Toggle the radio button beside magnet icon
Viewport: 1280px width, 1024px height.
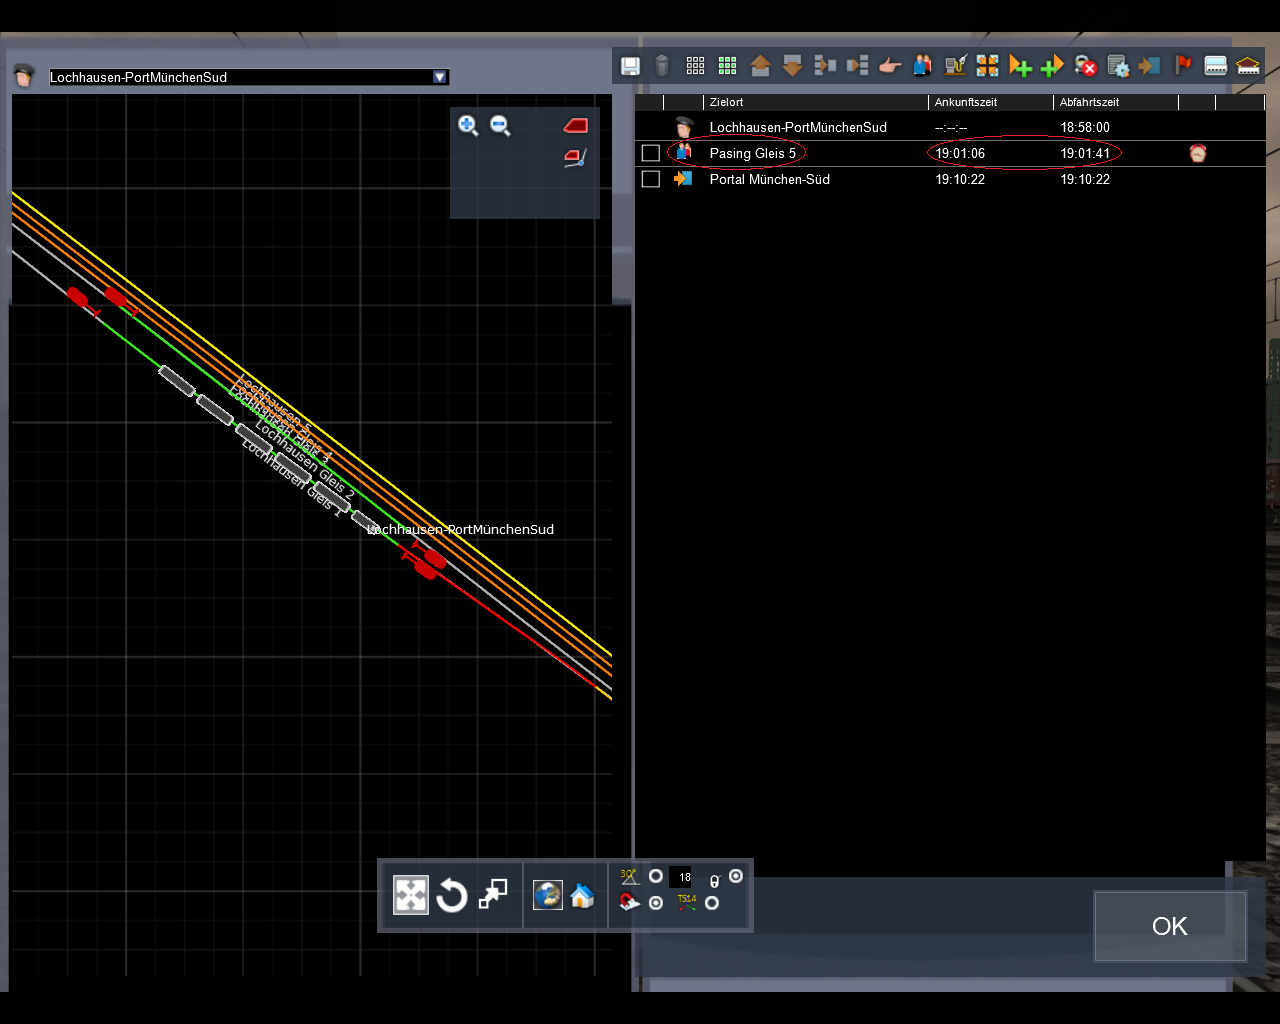pos(656,903)
